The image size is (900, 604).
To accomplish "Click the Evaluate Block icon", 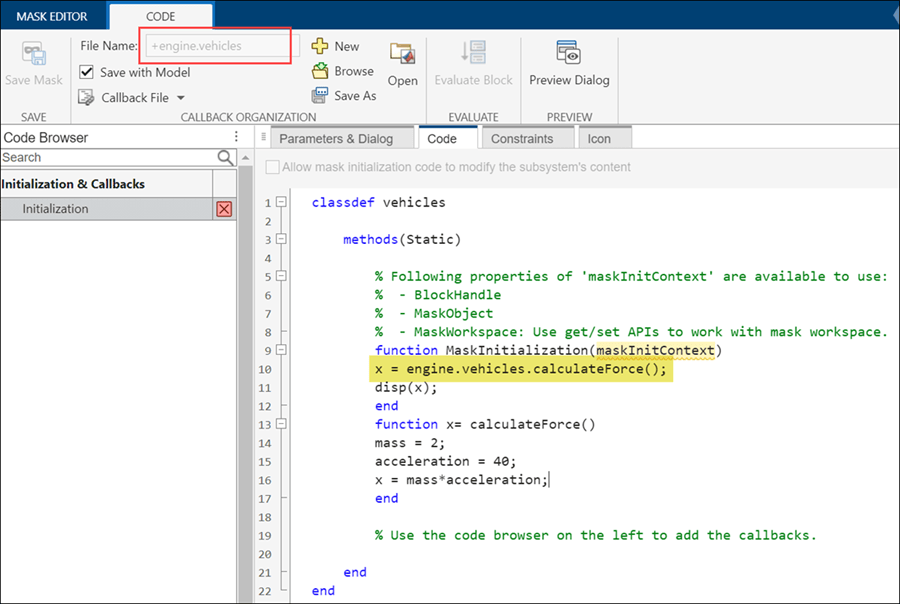I will [x=474, y=52].
